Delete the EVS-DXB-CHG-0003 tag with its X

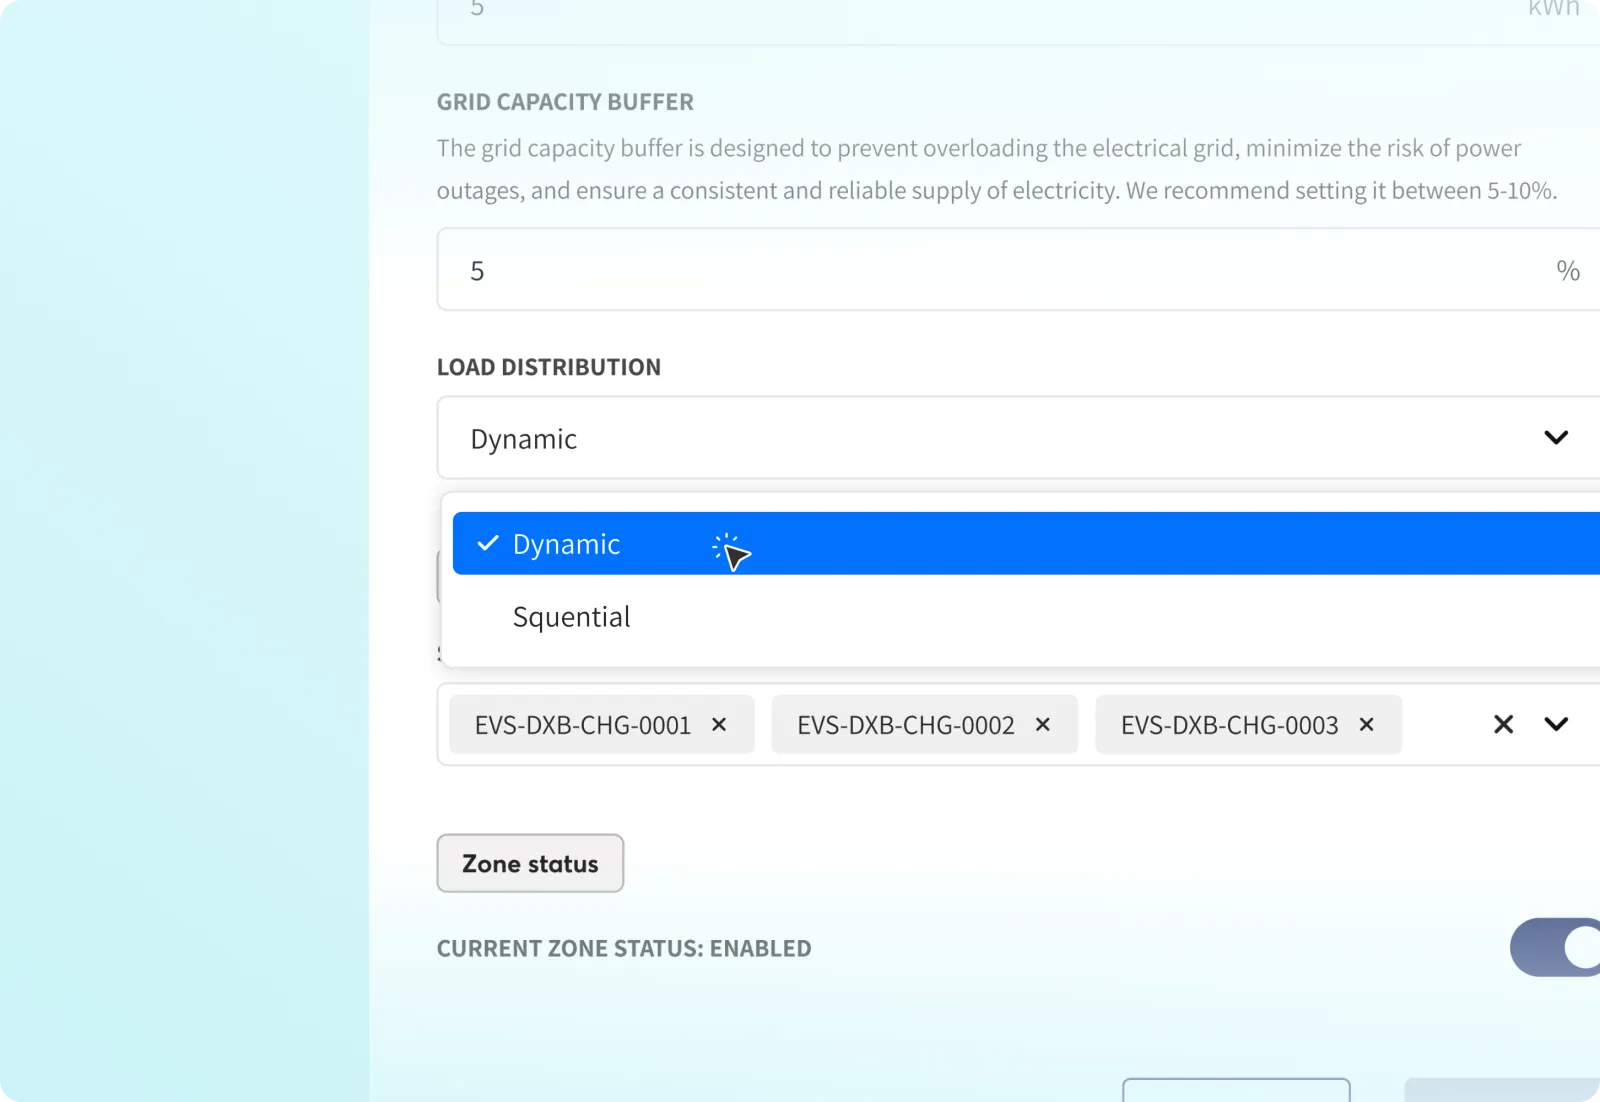pyautogui.click(x=1366, y=725)
